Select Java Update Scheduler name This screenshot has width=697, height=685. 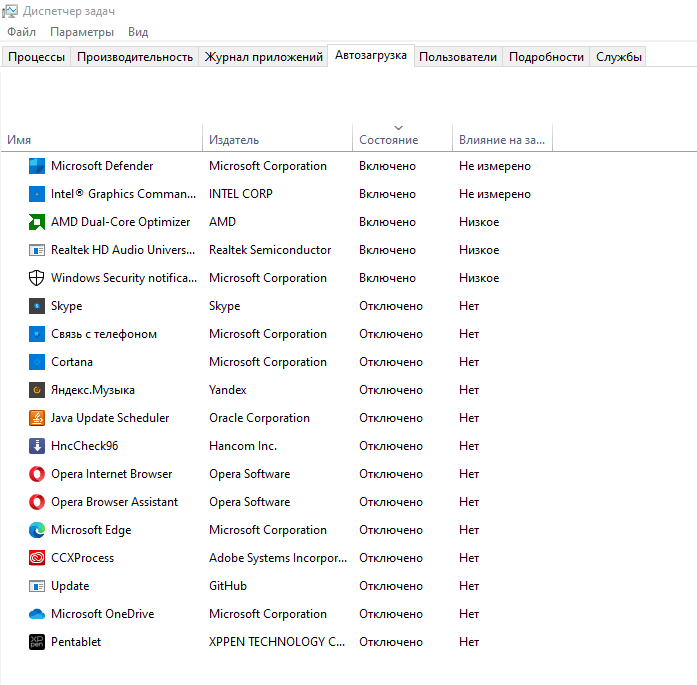110,418
